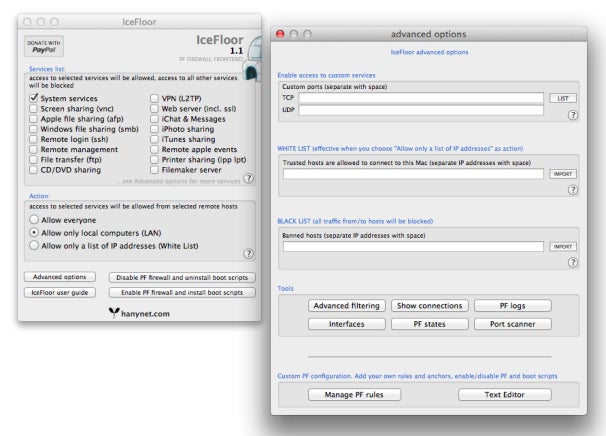Image resolution: width=606 pixels, height=436 pixels.
Task: Select Allow only a list of IP addresses
Action: [34, 245]
